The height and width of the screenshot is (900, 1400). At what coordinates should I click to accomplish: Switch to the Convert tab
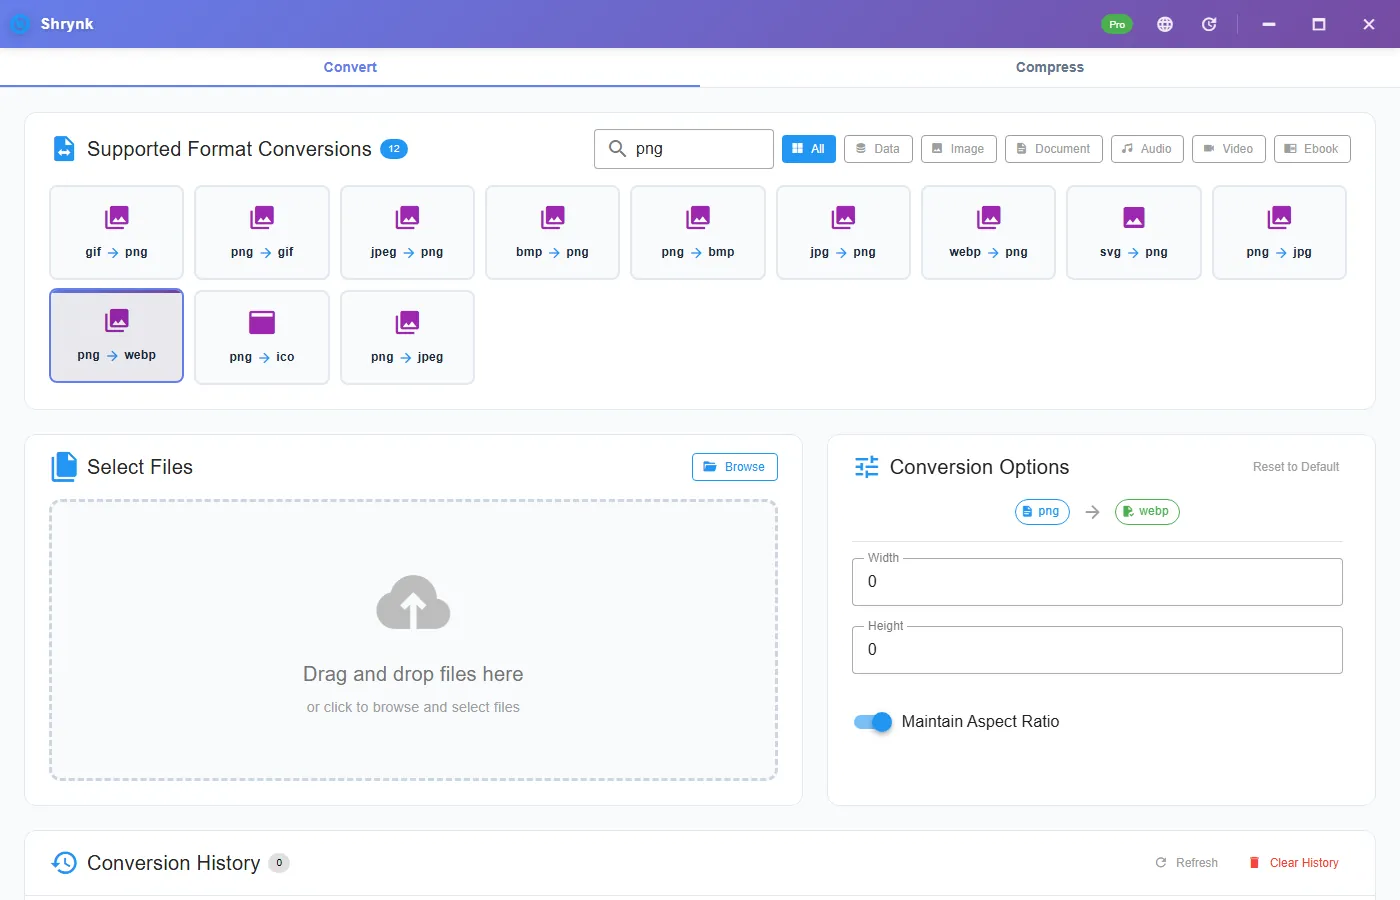pos(350,67)
